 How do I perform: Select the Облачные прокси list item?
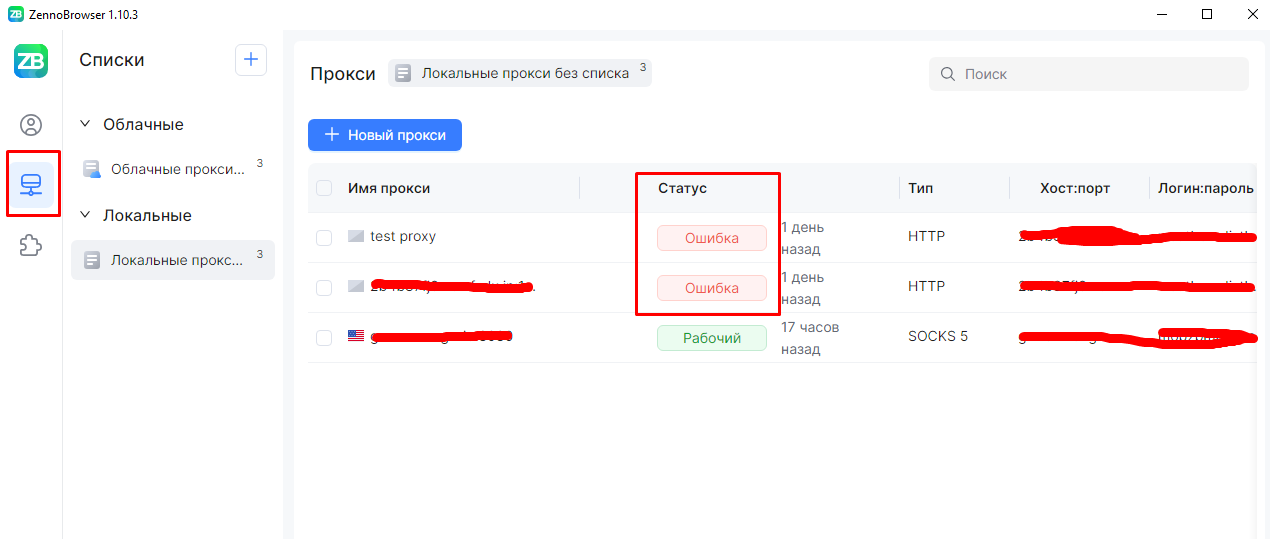(x=172, y=169)
